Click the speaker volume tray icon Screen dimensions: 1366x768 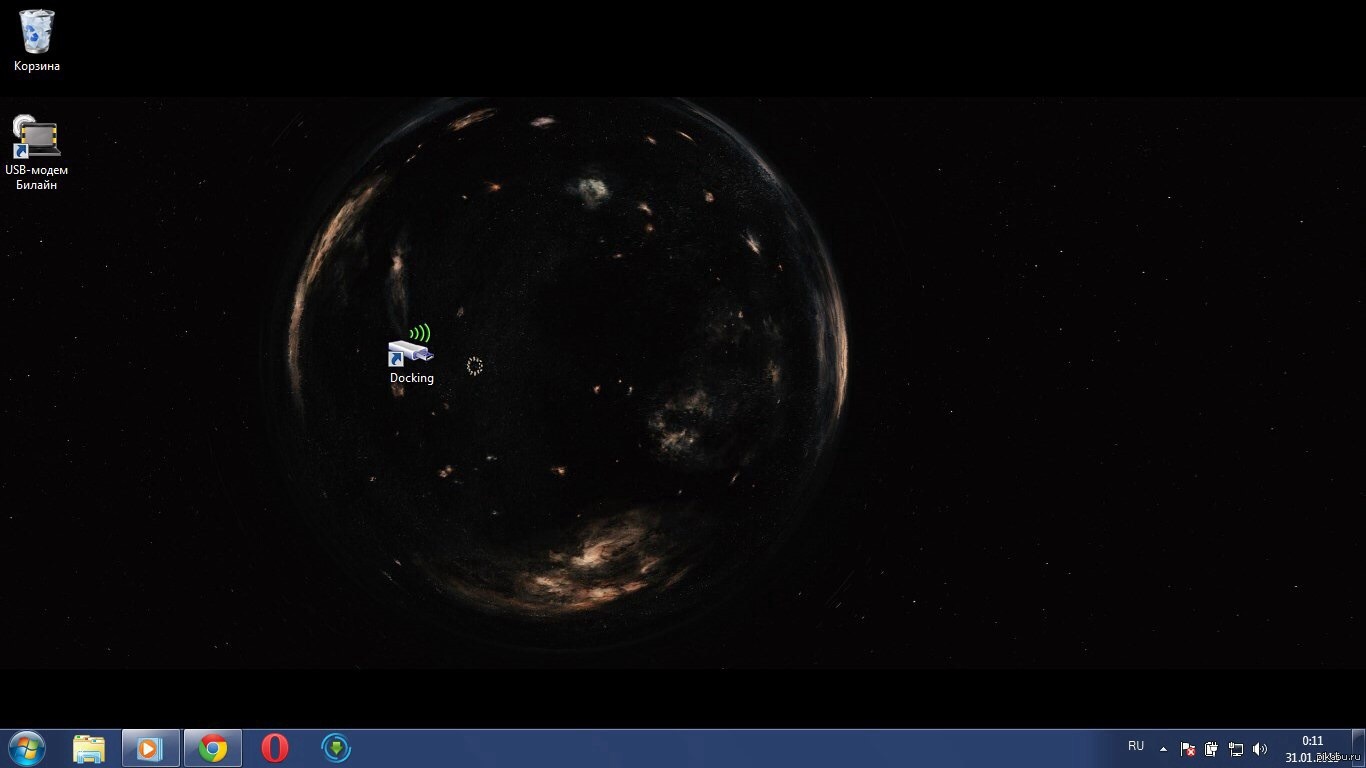click(x=1260, y=748)
